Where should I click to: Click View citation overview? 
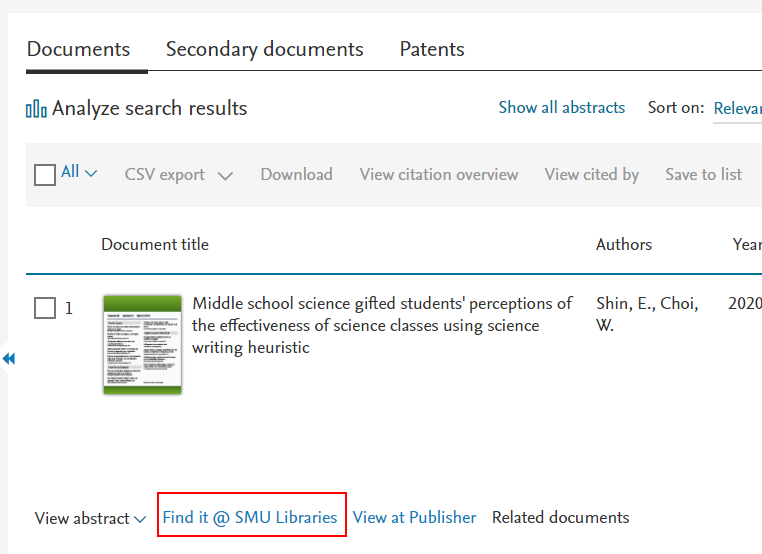pyautogui.click(x=438, y=175)
